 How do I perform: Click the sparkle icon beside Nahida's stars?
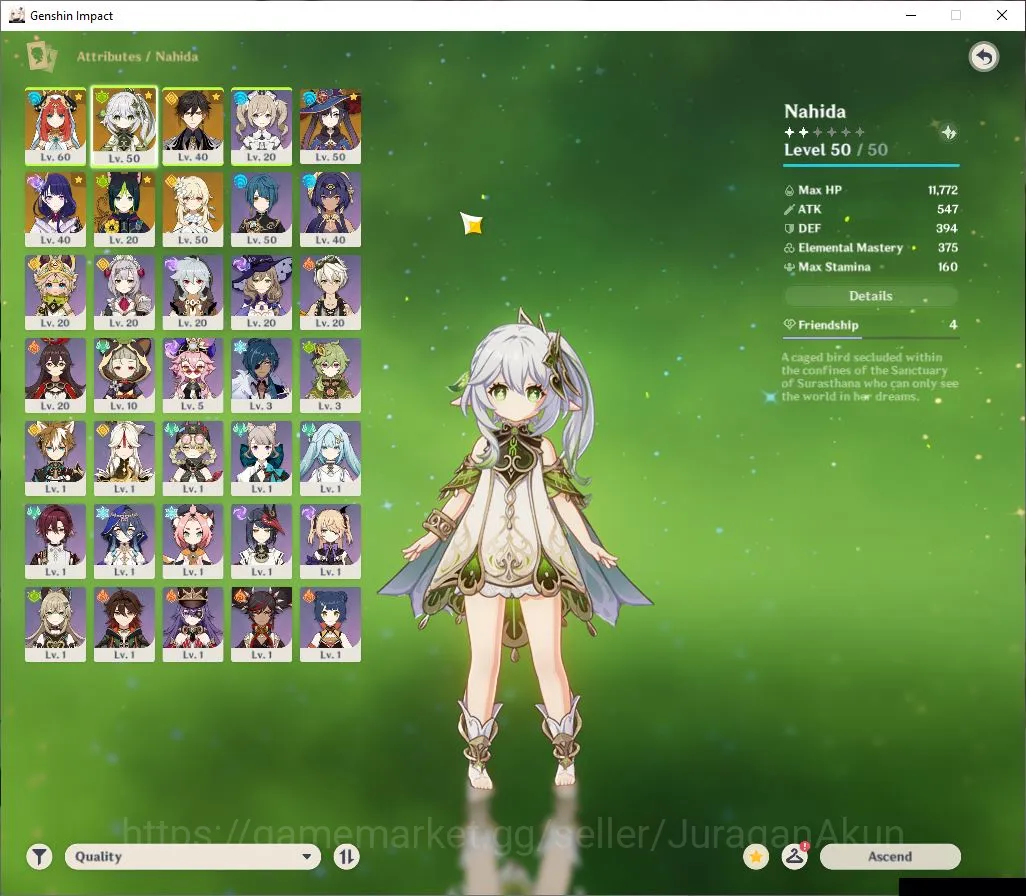coord(948,132)
